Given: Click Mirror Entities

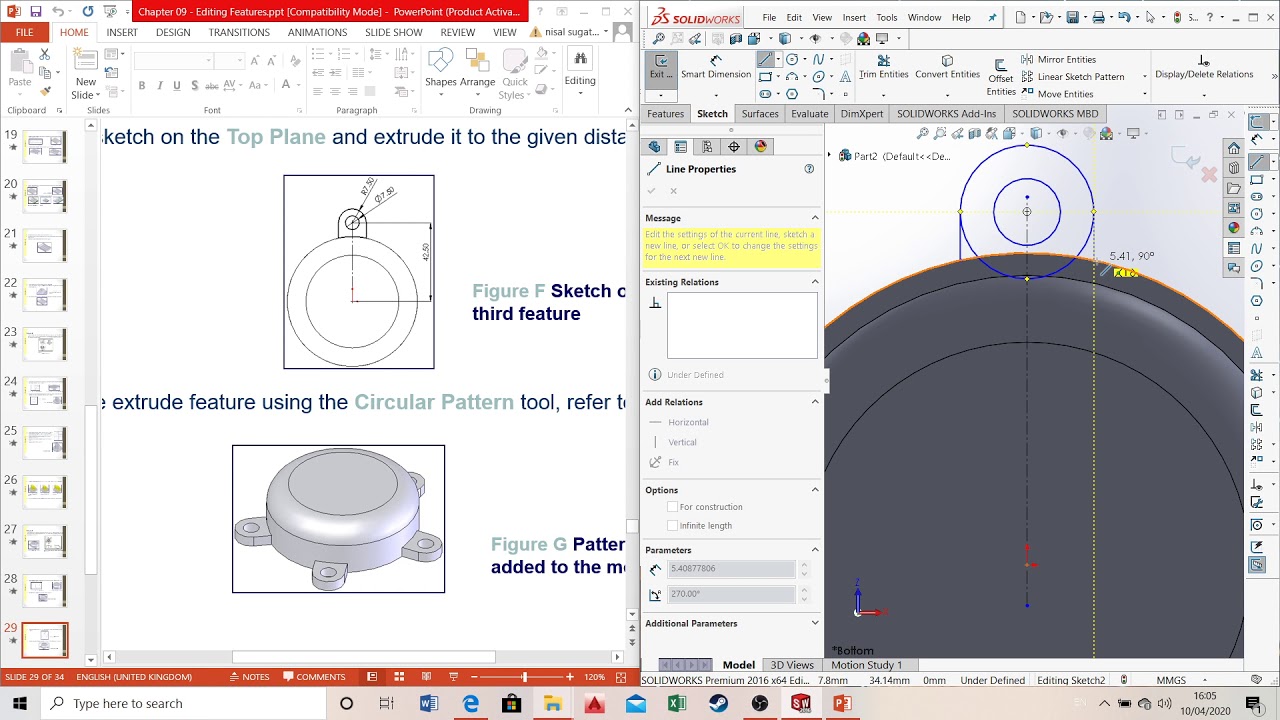Looking at the screenshot, I should point(1058,60).
